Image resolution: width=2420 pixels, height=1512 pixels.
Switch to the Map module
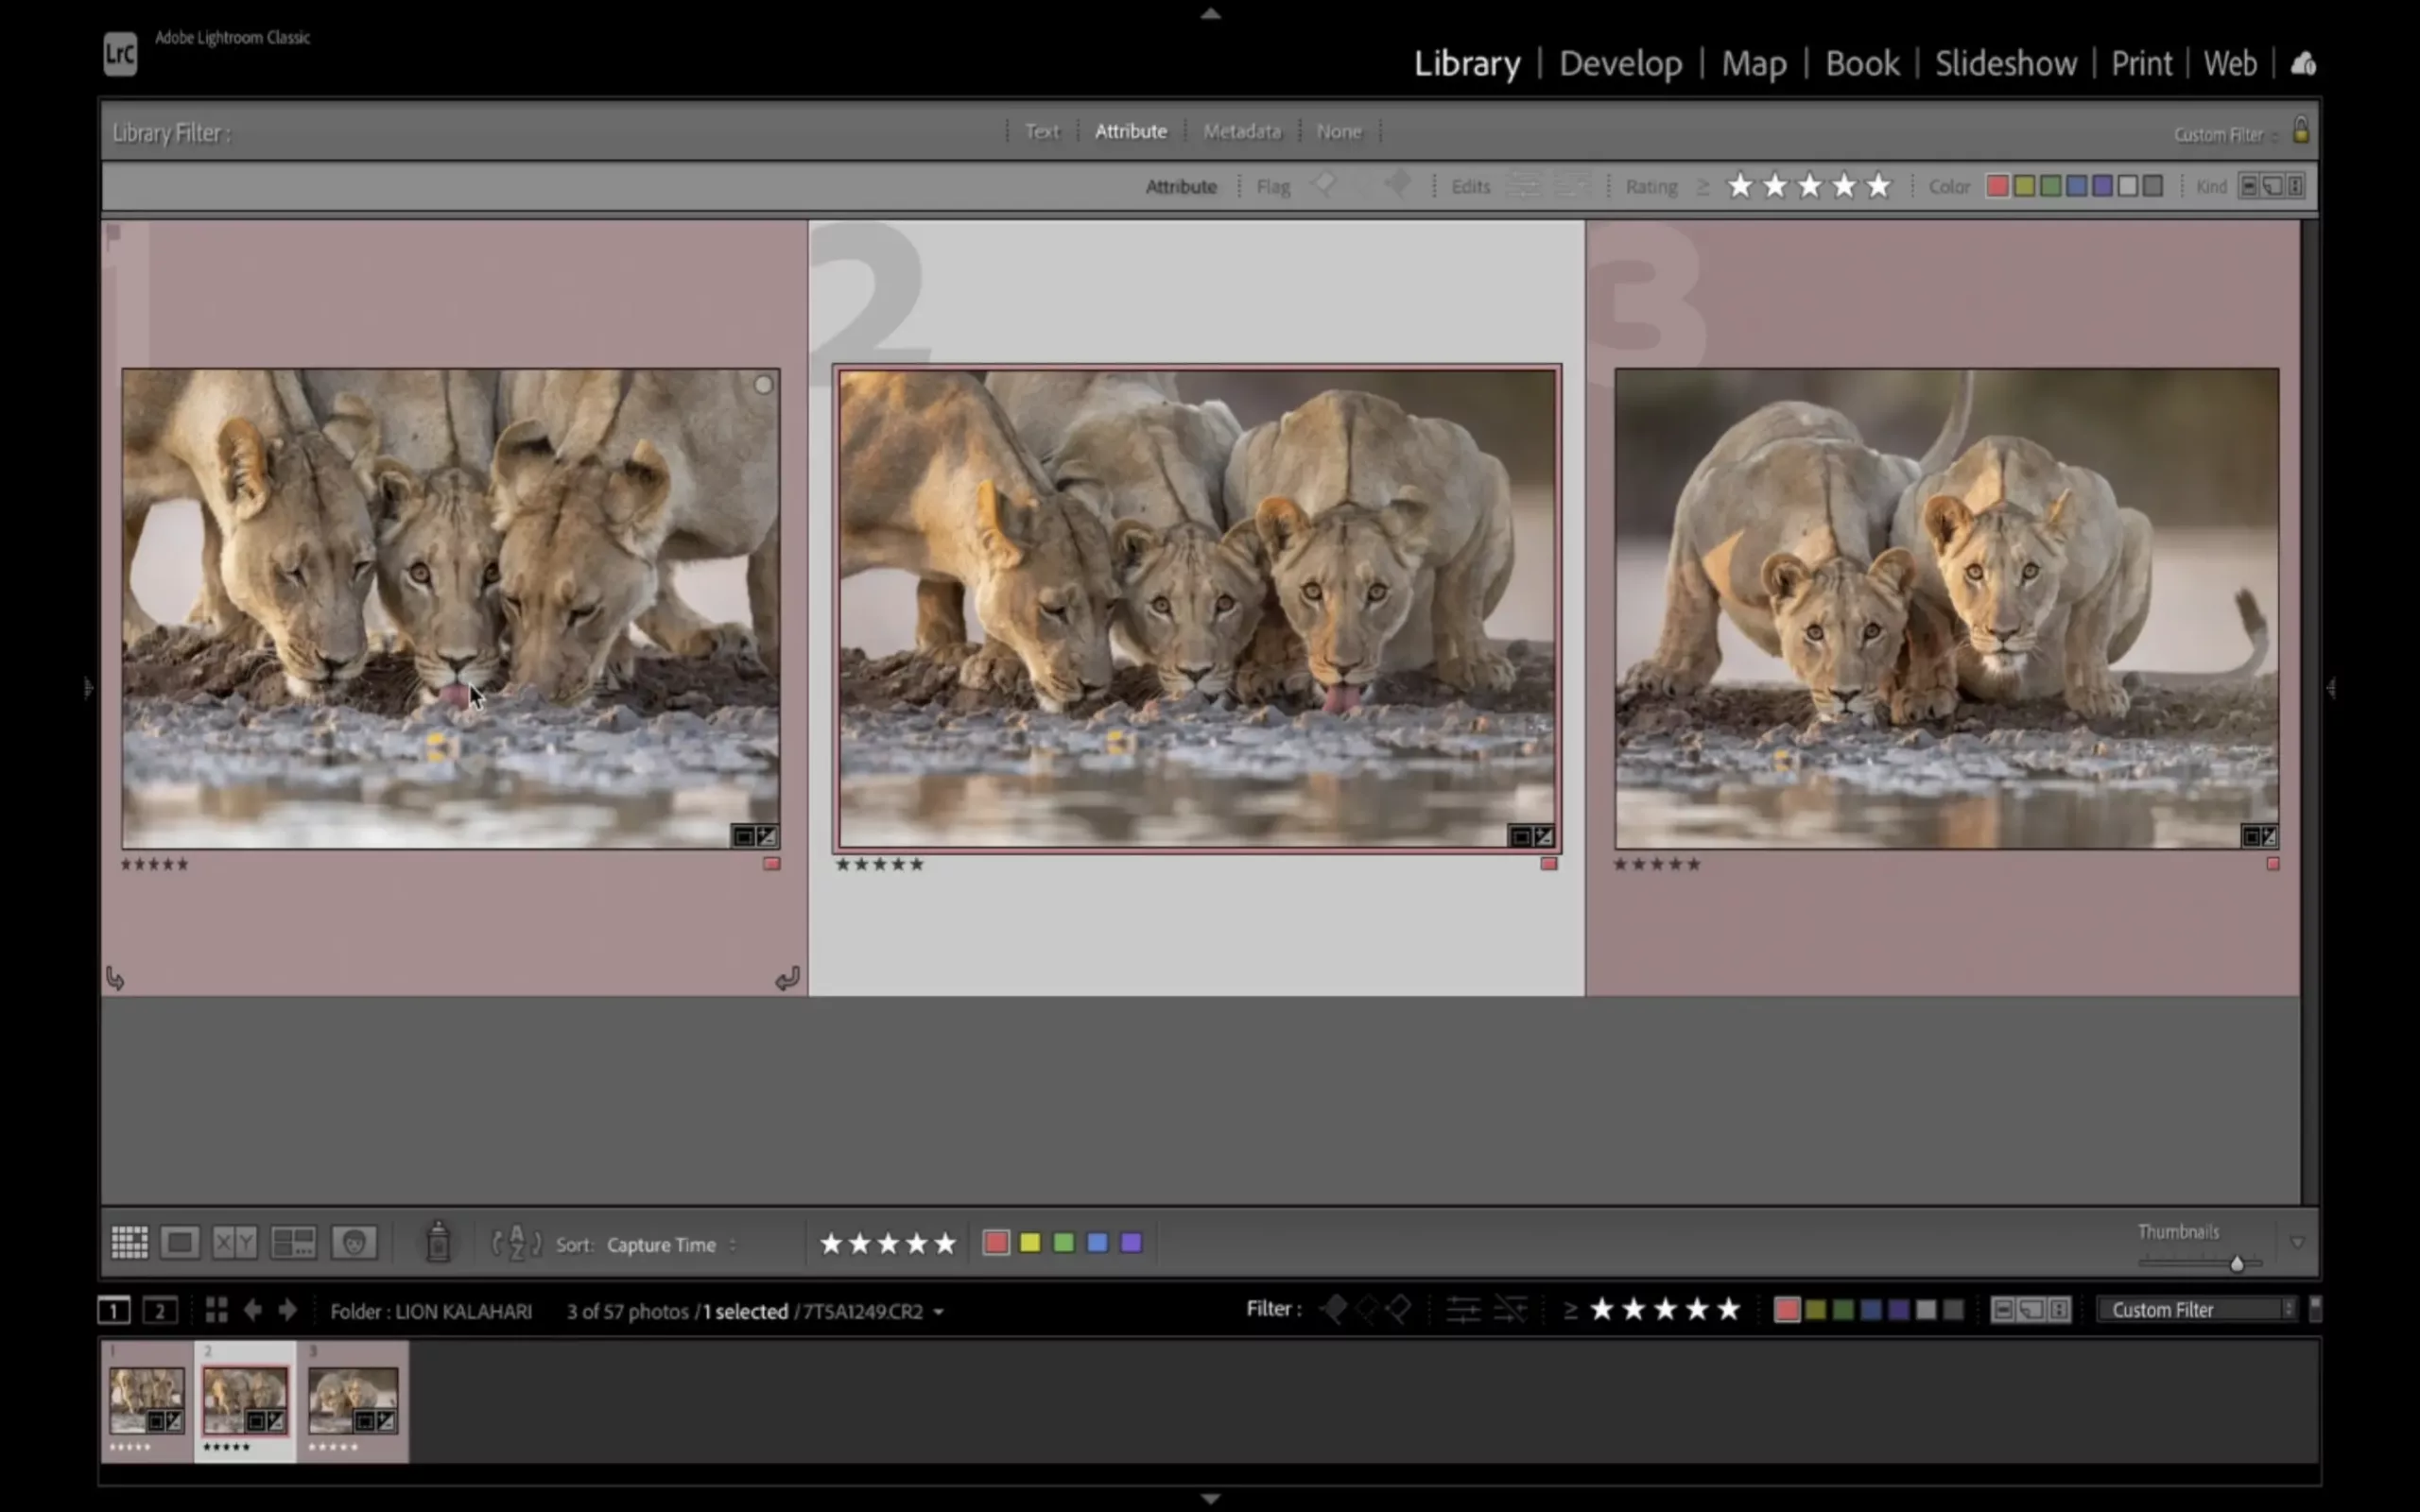click(1753, 62)
